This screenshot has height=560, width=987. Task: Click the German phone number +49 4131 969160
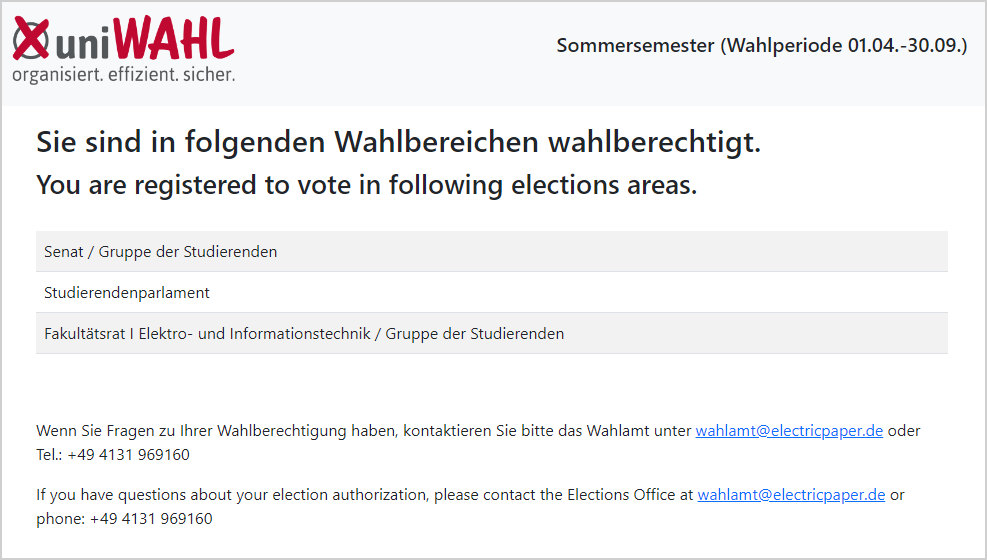128,455
